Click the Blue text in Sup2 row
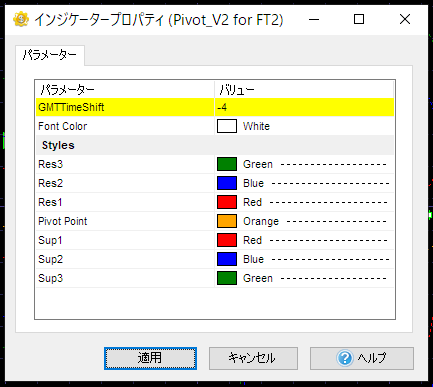The width and height of the screenshot is (433, 387). (x=253, y=259)
